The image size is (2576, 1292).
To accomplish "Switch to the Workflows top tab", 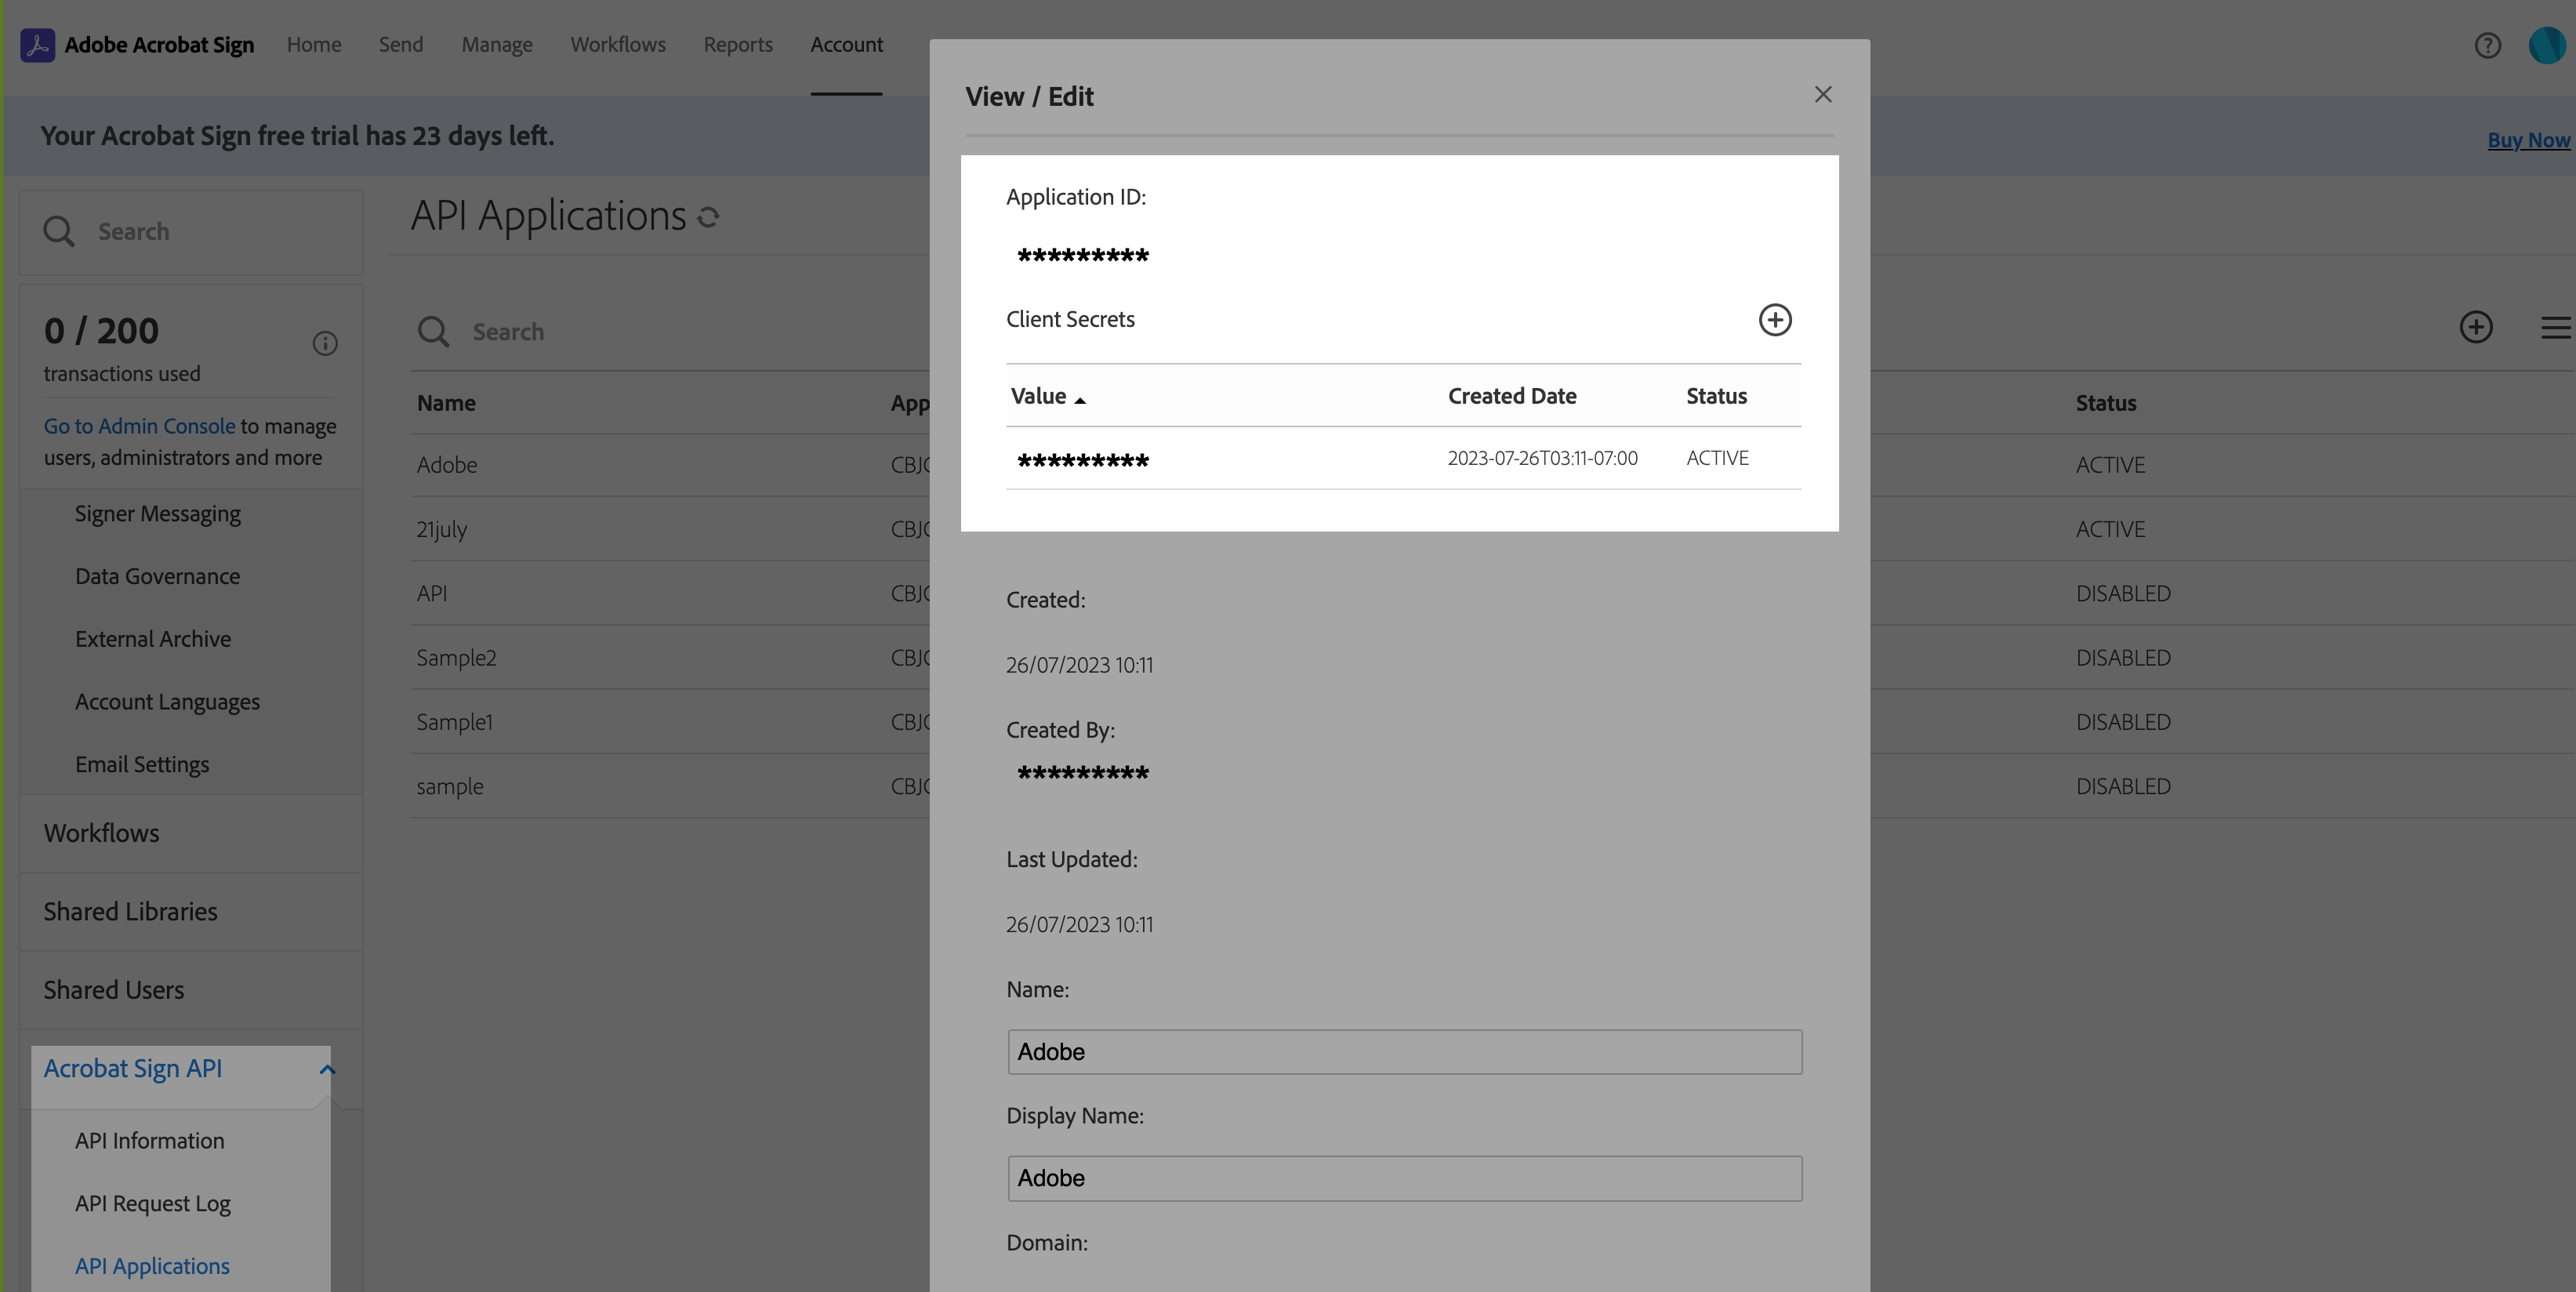I will tap(618, 45).
